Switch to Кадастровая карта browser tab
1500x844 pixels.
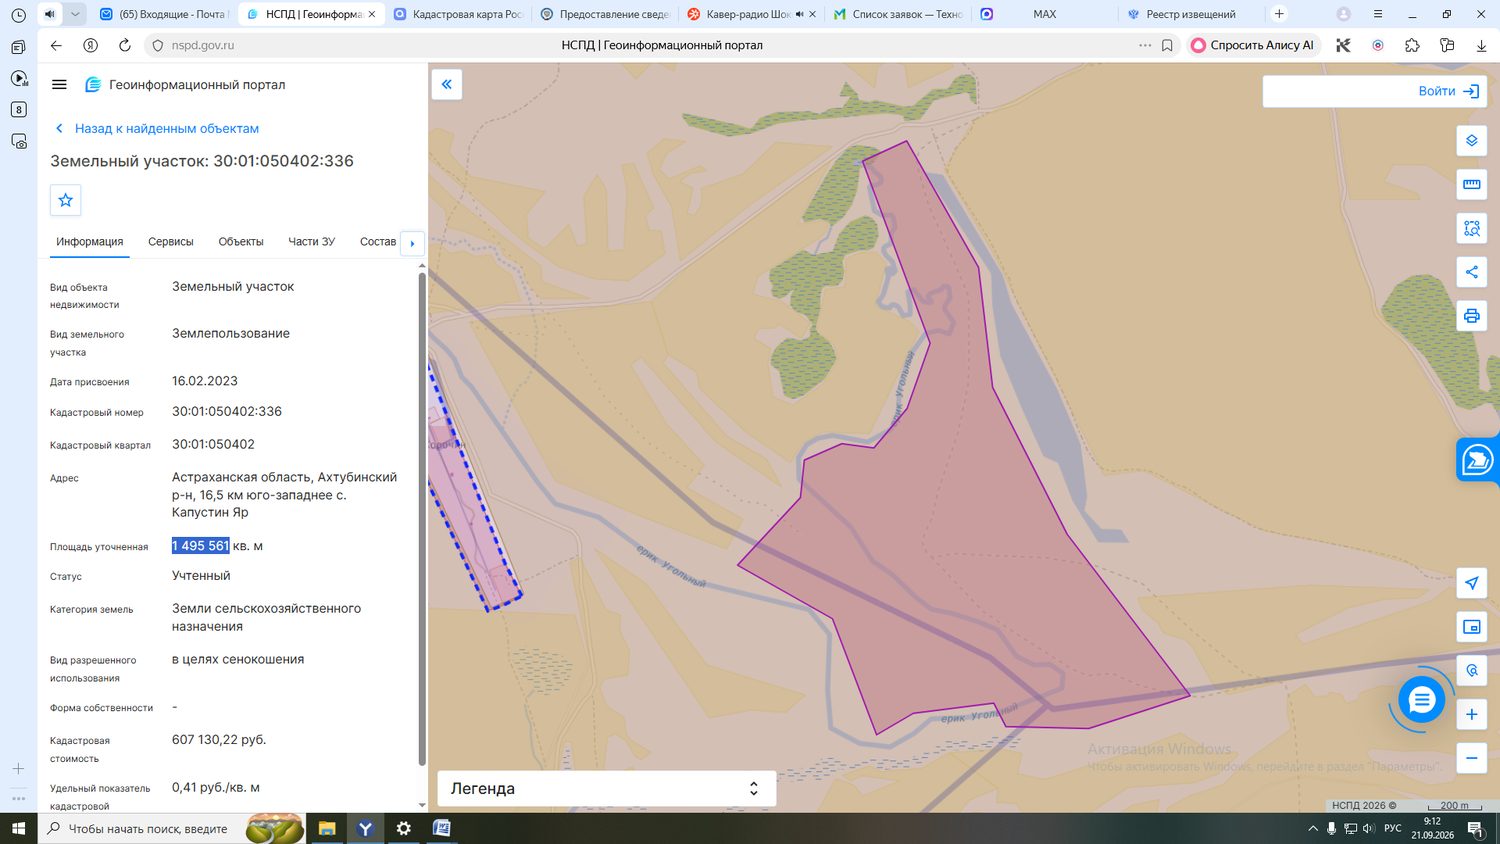458,14
